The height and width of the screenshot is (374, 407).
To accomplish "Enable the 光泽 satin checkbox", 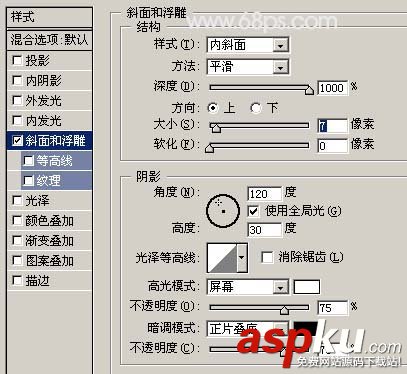I will [x=17, y=200].
